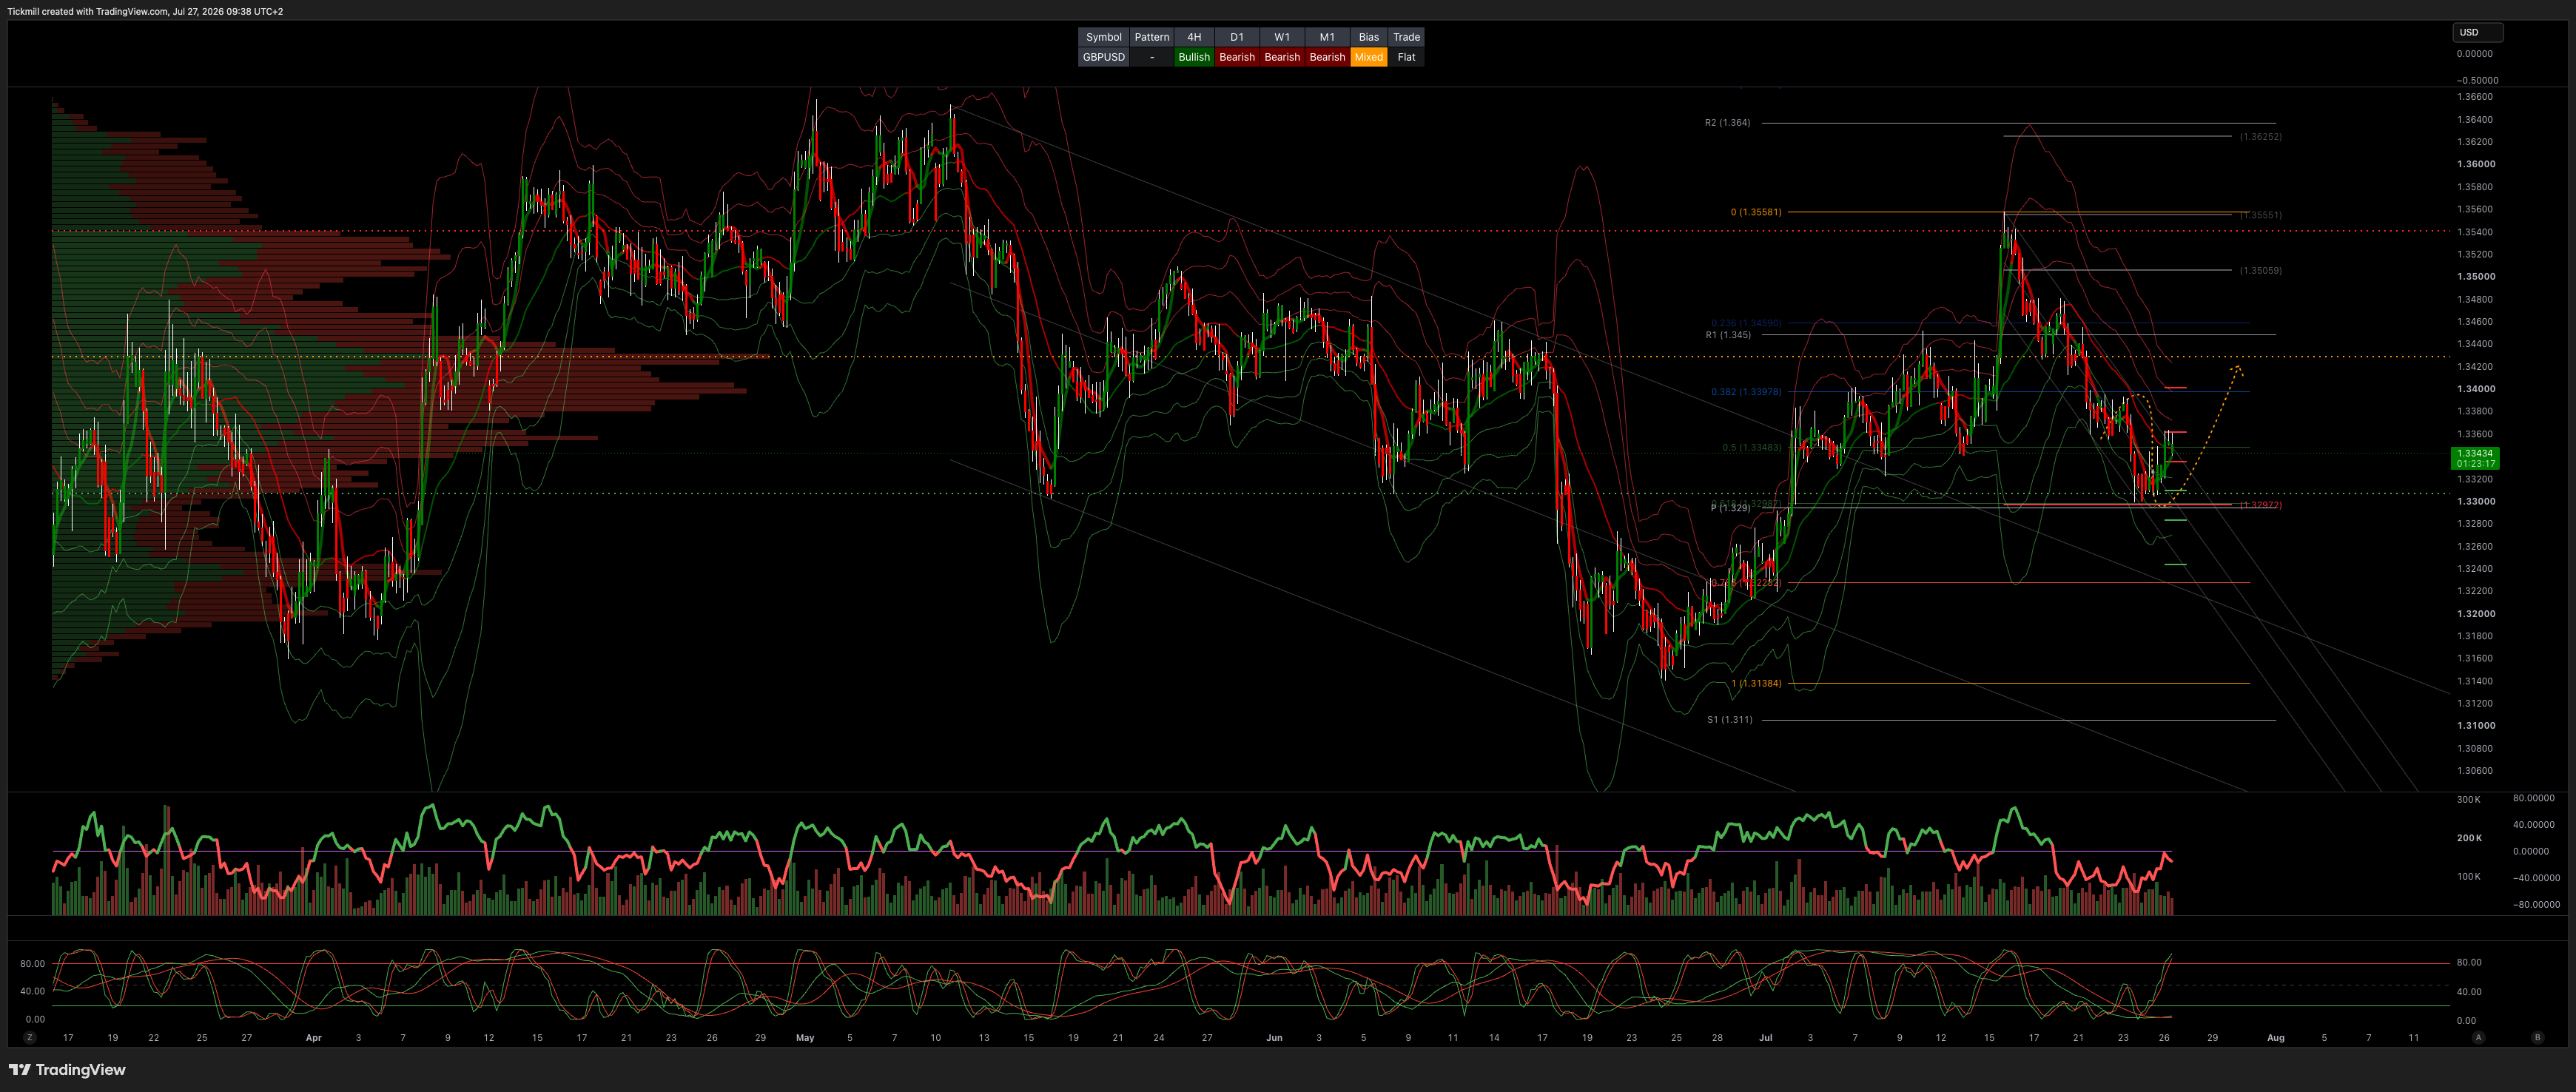This screenshot has height=1092, width=2576.
Task: Click the Symbol header cell
Action: (1104, 37)
